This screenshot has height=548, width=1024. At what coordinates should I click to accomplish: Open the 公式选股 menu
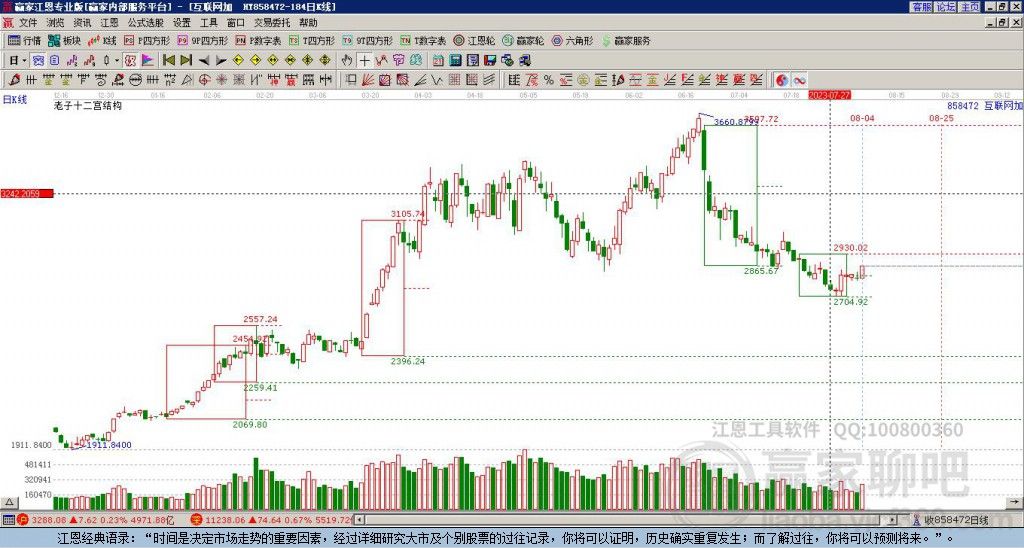(144, 22)
